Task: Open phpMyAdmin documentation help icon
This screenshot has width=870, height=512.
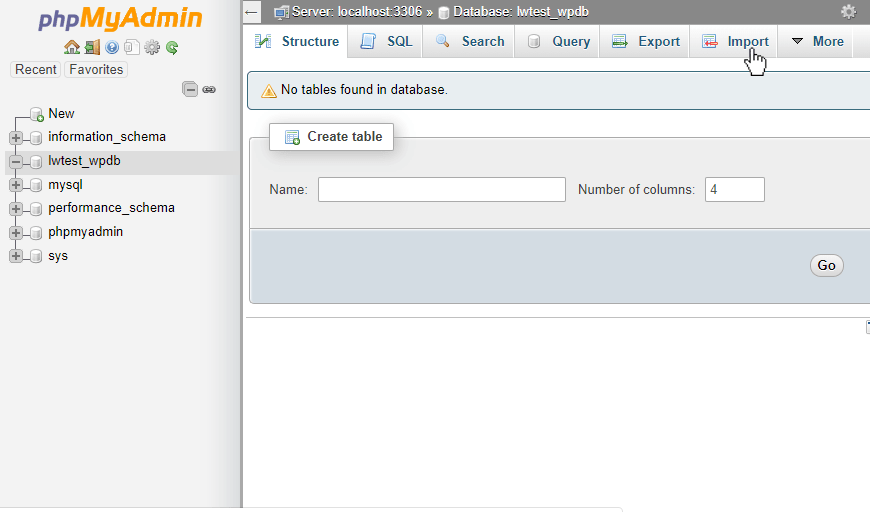Action: (x=112, y=48)
